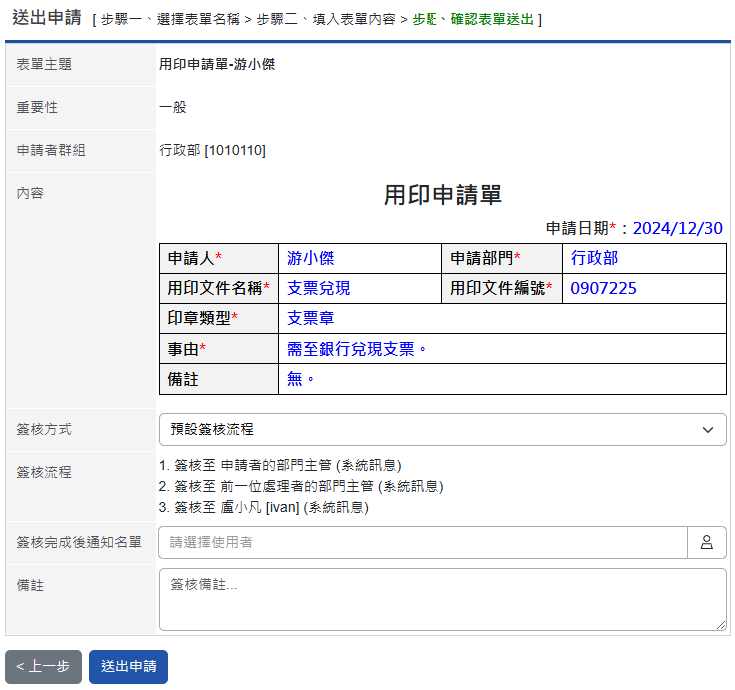Click the form remark cell 無。

pyautogui.click(x=502, y=379)
